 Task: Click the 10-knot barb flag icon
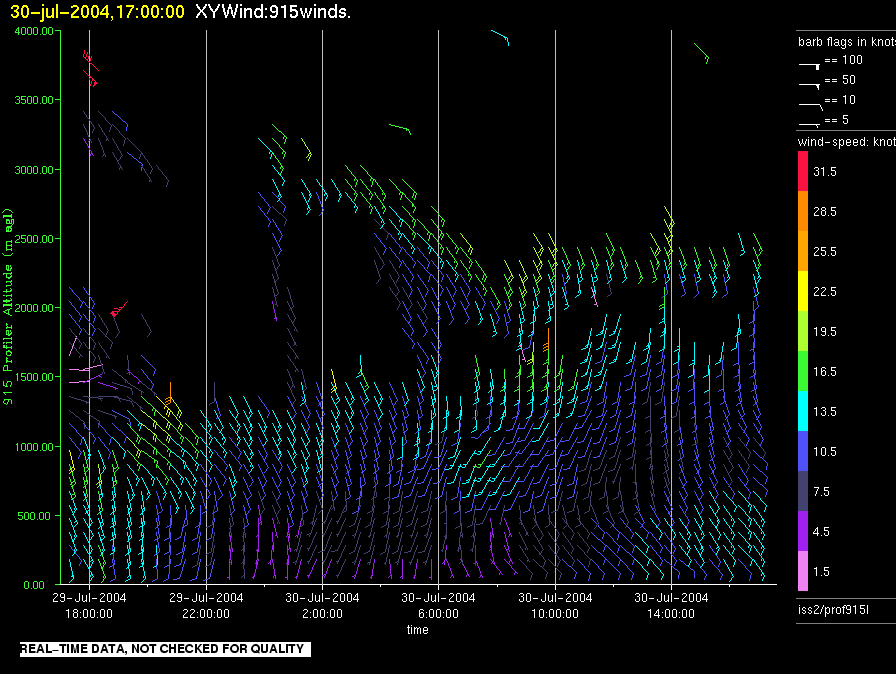point(811,106)
